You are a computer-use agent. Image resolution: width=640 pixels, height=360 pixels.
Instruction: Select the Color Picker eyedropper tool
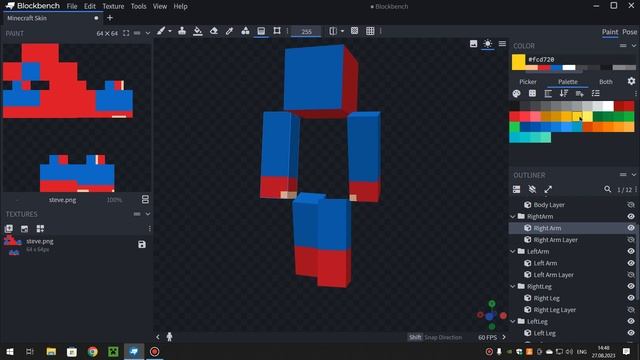click(229, 31)
